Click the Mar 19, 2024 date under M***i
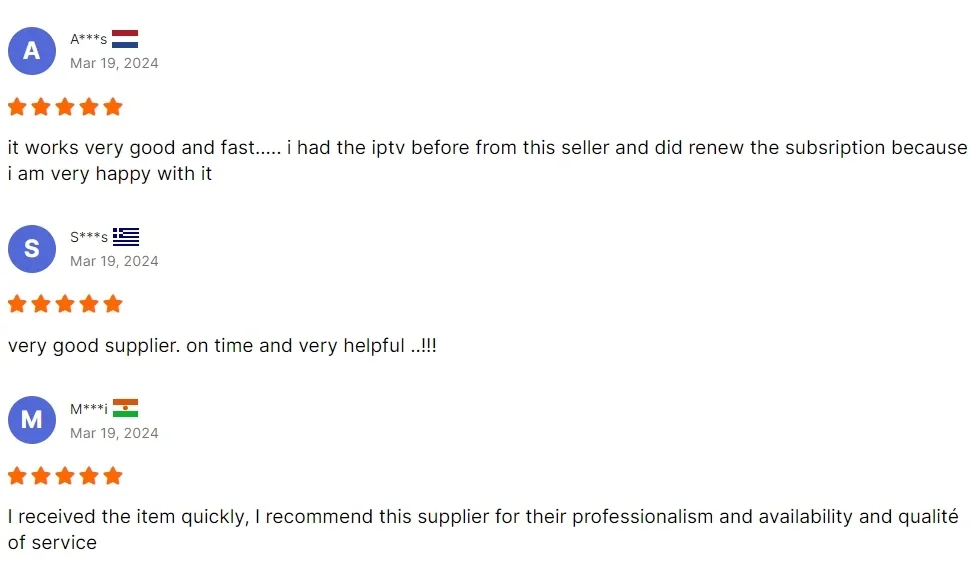979x587 pixels. click(x=114, y=433)
